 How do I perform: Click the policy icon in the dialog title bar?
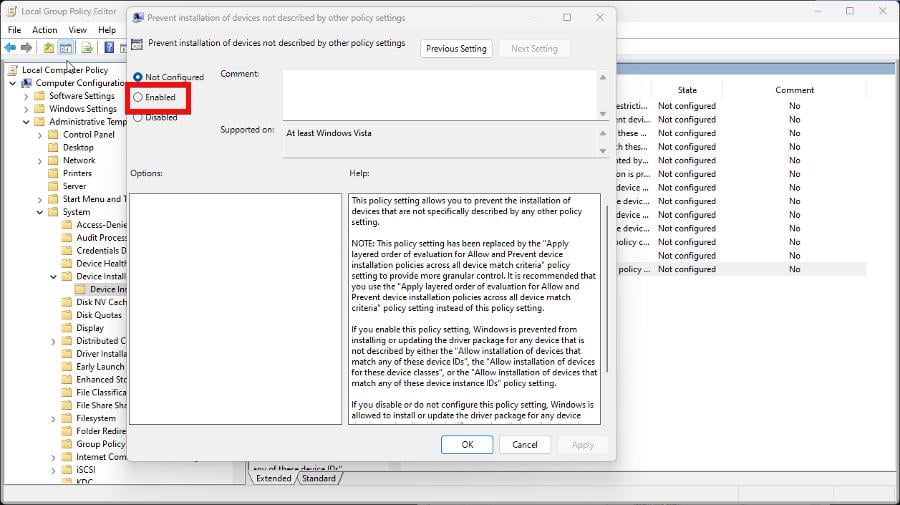(138, 18)
